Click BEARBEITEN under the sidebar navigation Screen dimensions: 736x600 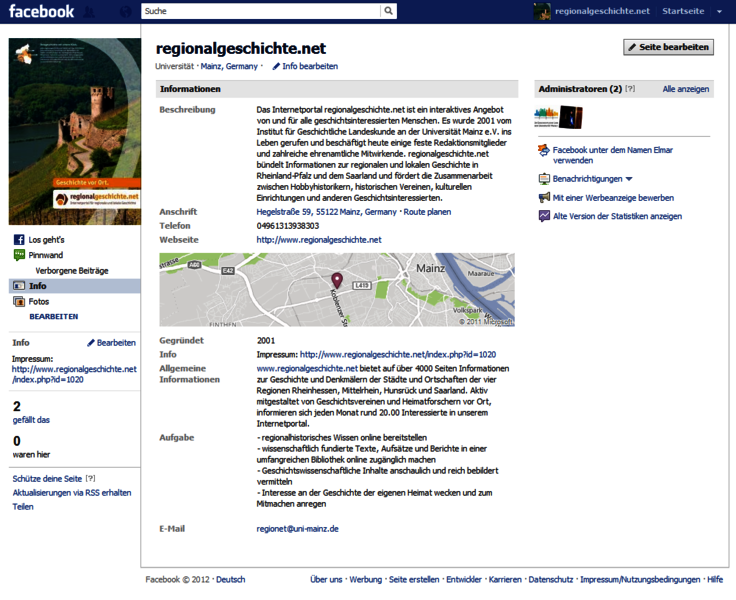pos(54,317)
